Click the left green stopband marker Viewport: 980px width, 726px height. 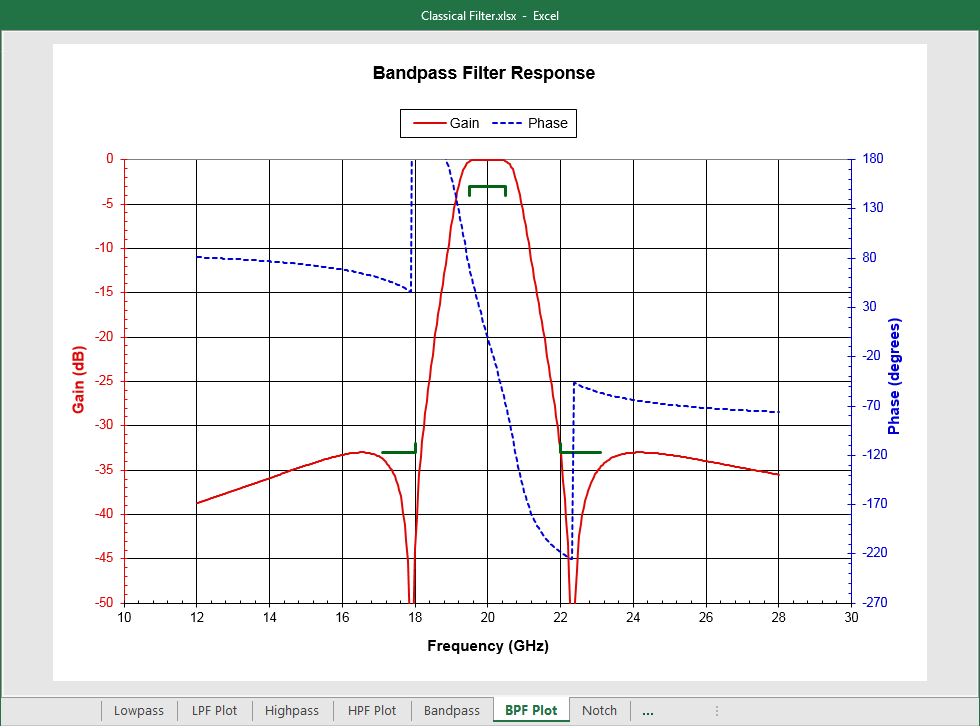(x=398, y=452)
